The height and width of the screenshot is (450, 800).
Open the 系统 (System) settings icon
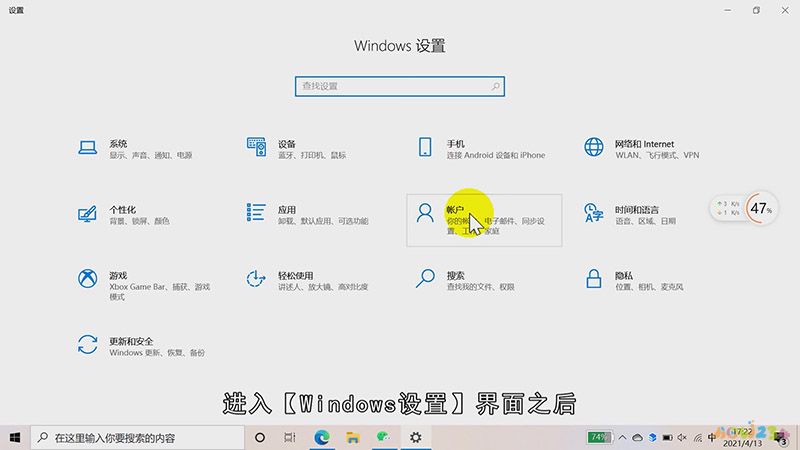pyautogui.click(x=88, y=147)
